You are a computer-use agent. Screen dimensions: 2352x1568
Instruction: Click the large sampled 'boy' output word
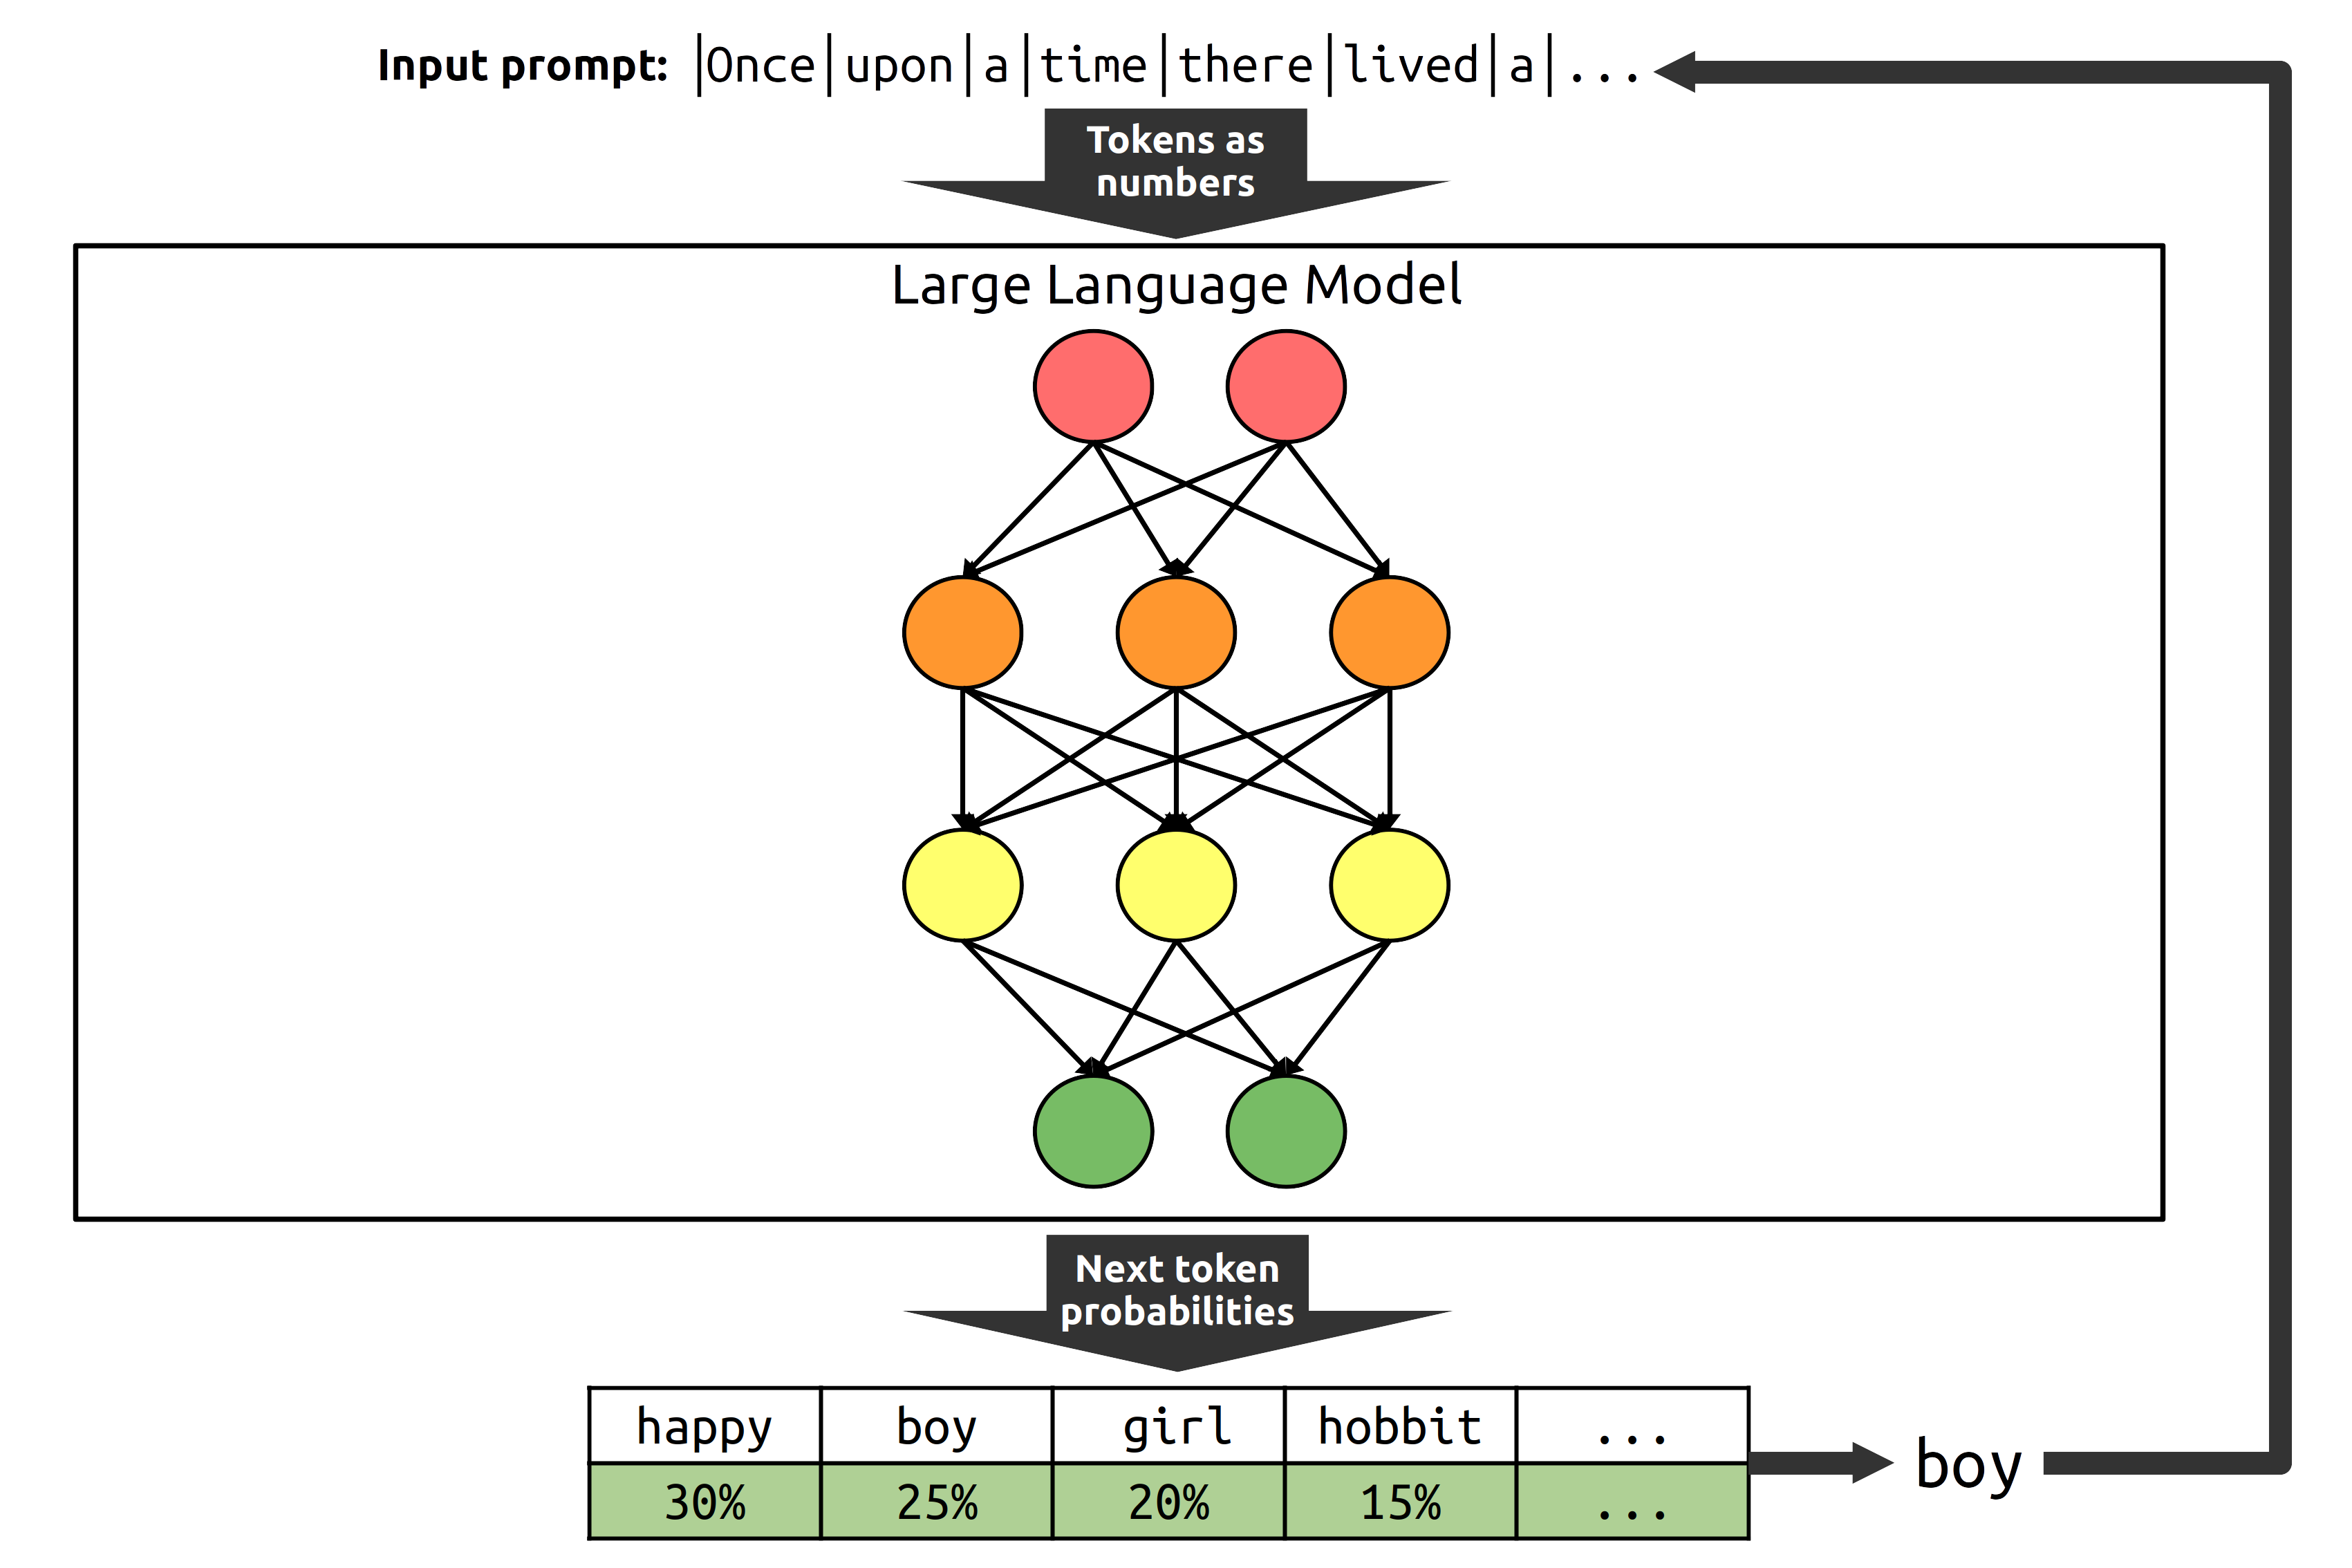tap(1968, 1465)
